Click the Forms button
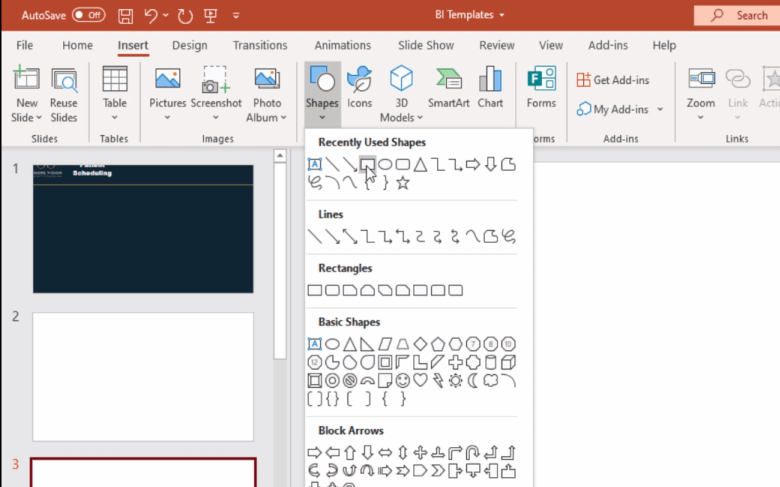This screenshot has width=780, height=487. coord(541,88)
